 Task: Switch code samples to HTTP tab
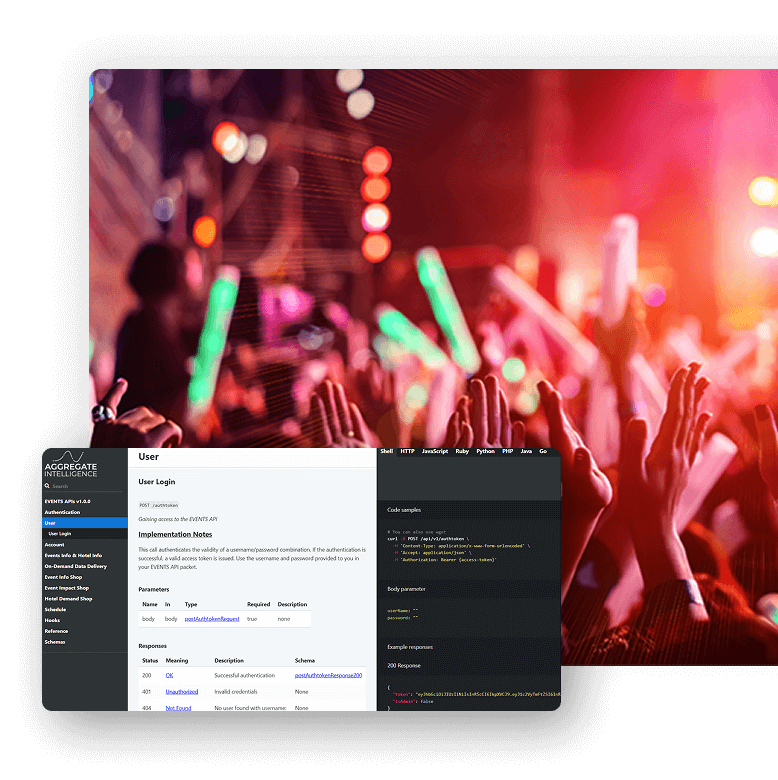tap(407, 451)
